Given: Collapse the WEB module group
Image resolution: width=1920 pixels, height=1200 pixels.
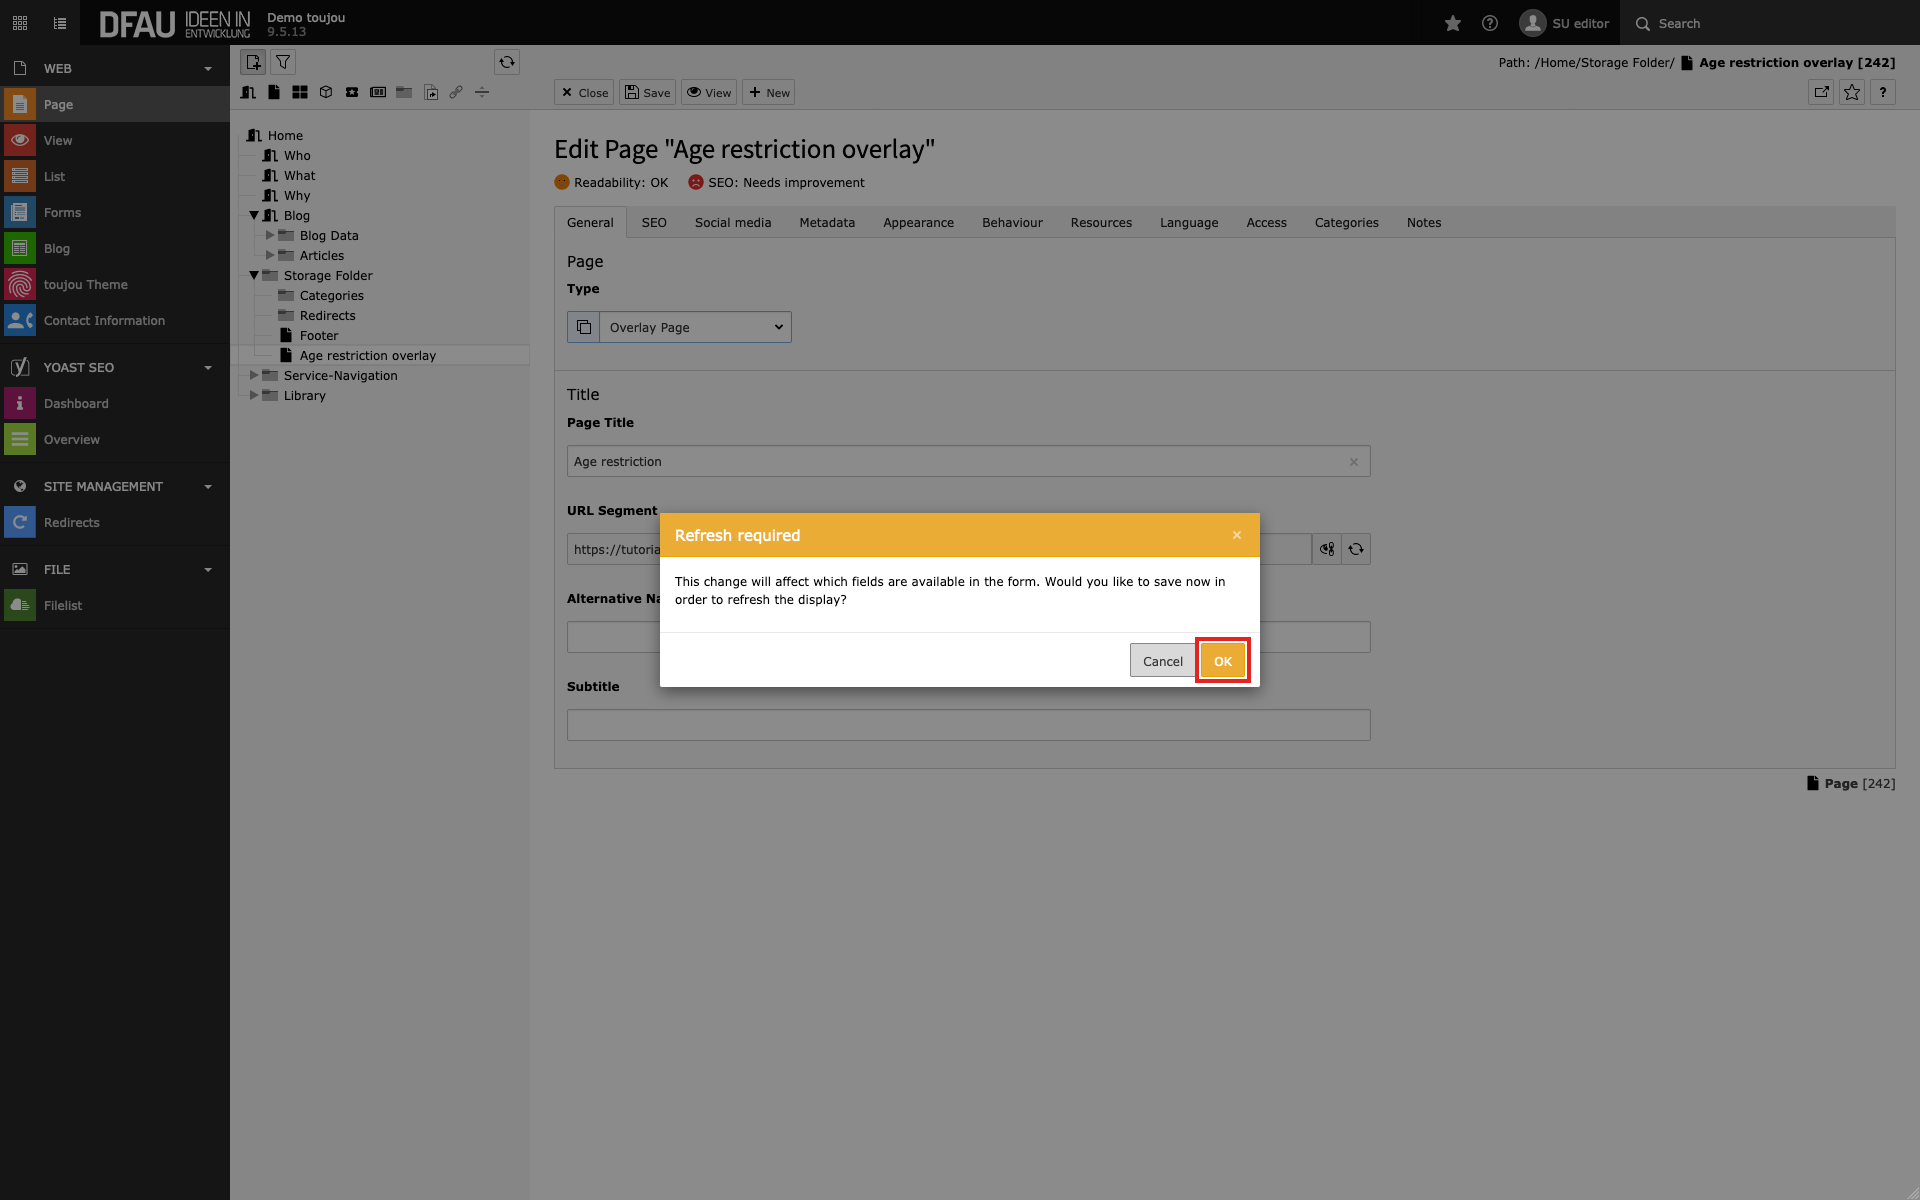Looking at the screenshot, I should (x=208, y=69).
